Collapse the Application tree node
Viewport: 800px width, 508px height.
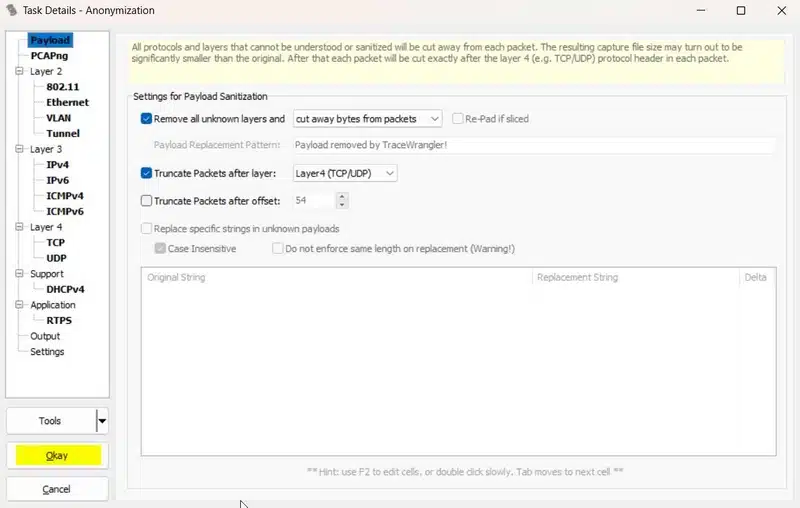[x=19, y=304]
